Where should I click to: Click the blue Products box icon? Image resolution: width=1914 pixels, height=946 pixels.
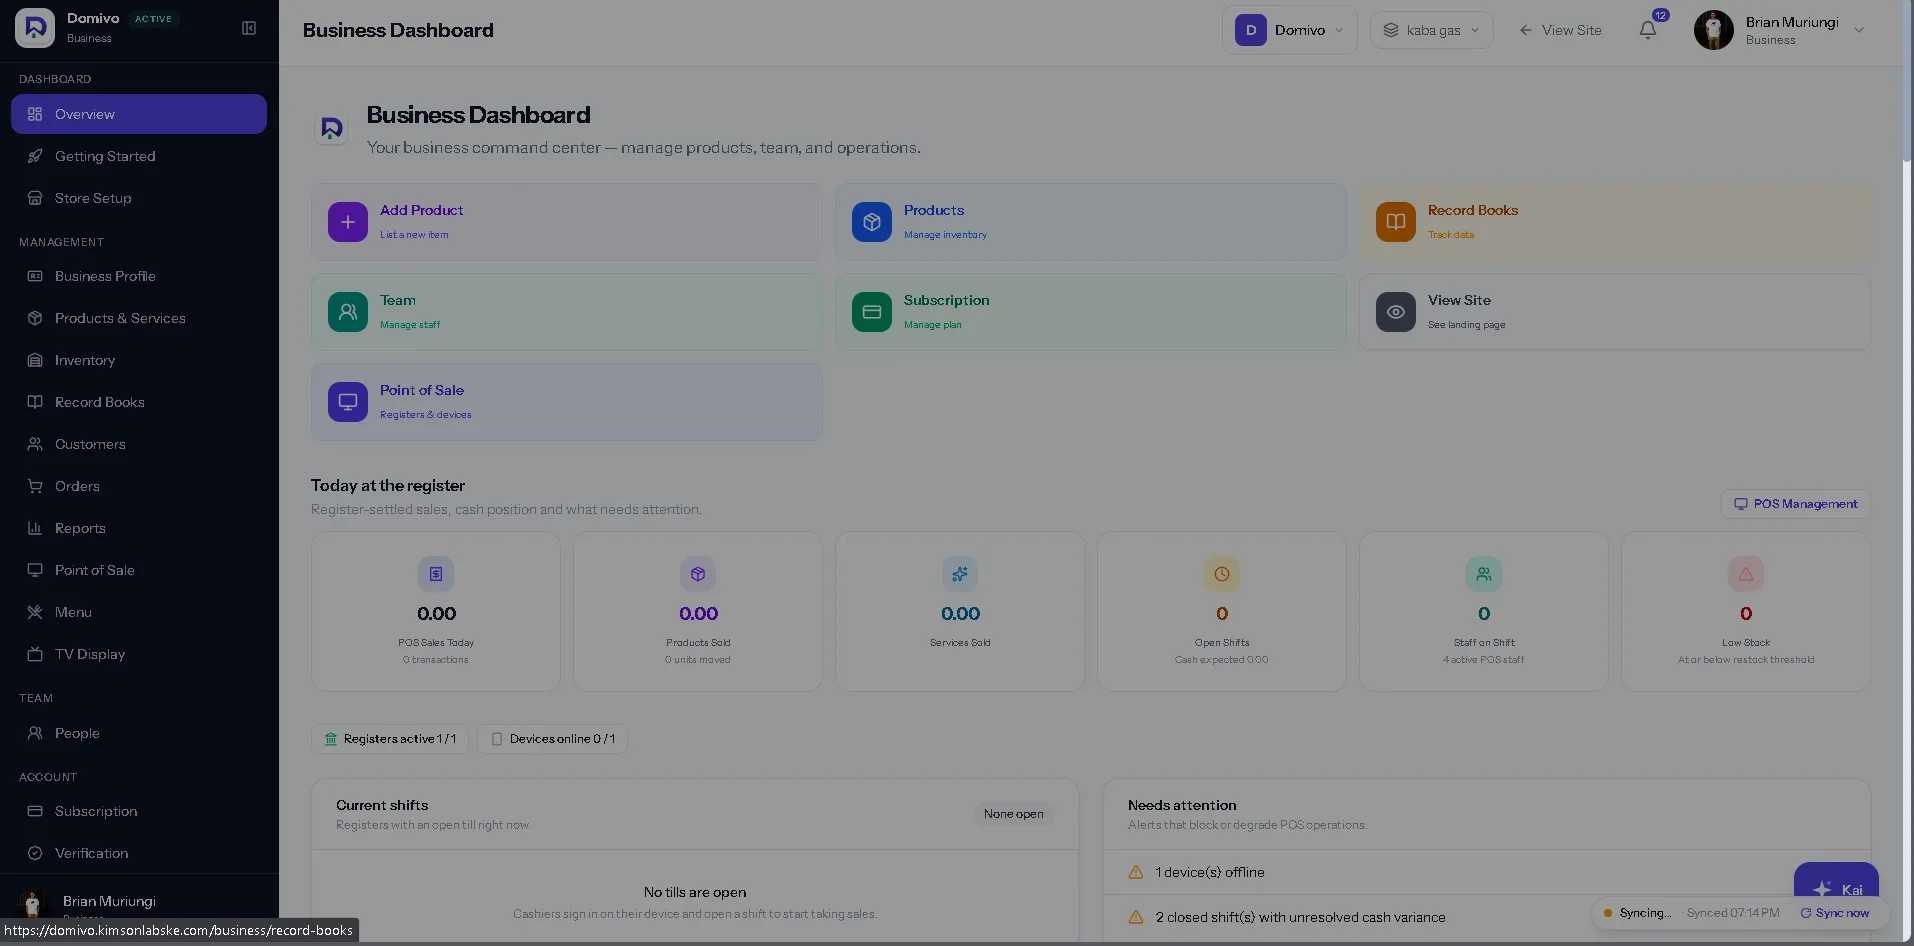point(872,222)
